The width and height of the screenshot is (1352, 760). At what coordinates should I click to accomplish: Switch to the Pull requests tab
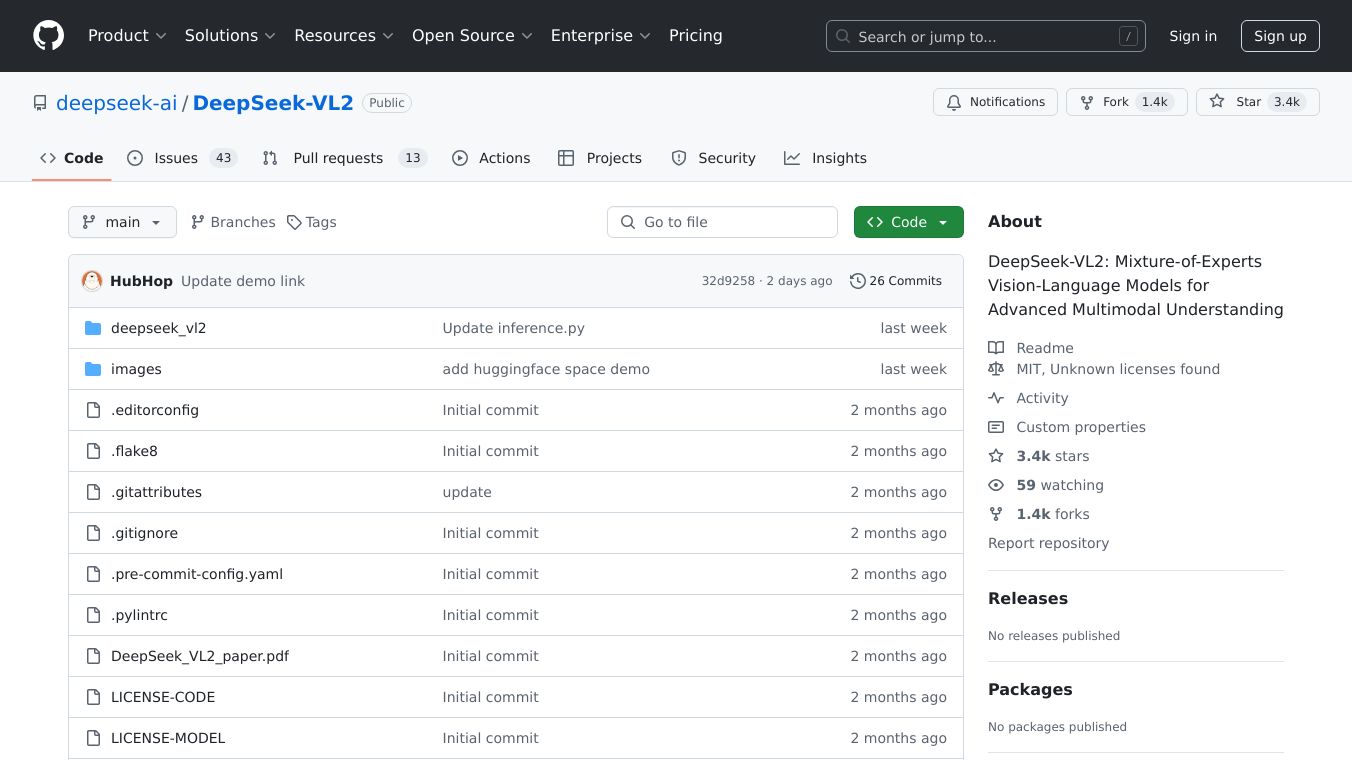337,158
